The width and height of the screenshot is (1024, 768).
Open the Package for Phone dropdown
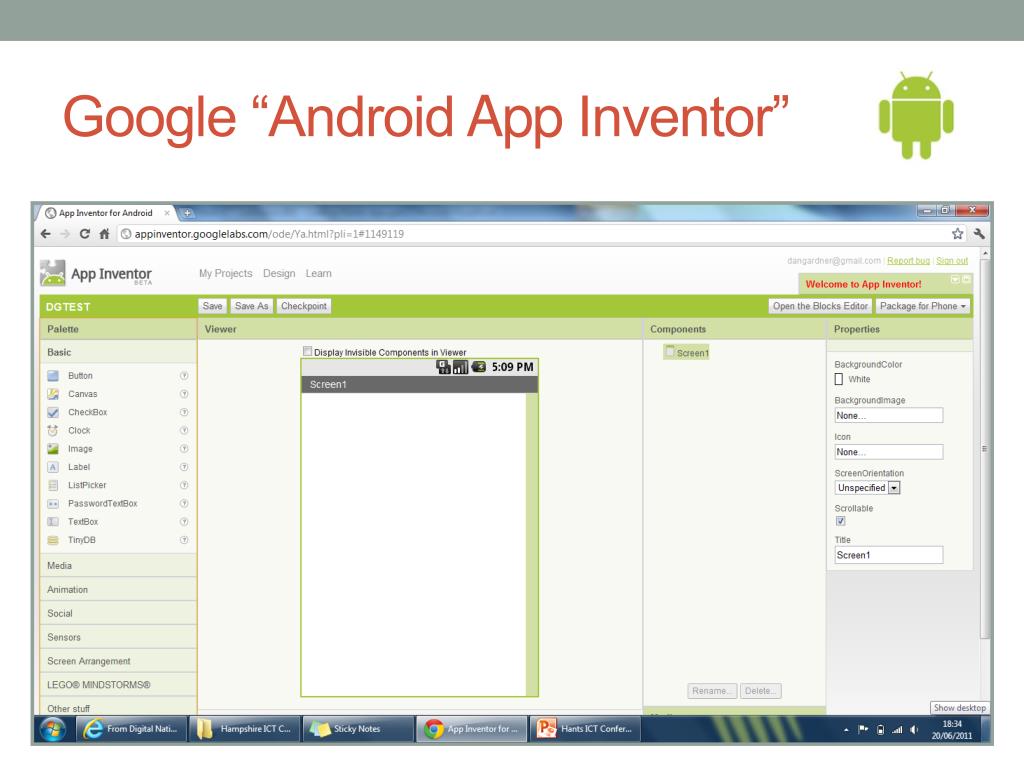point(923,306)
